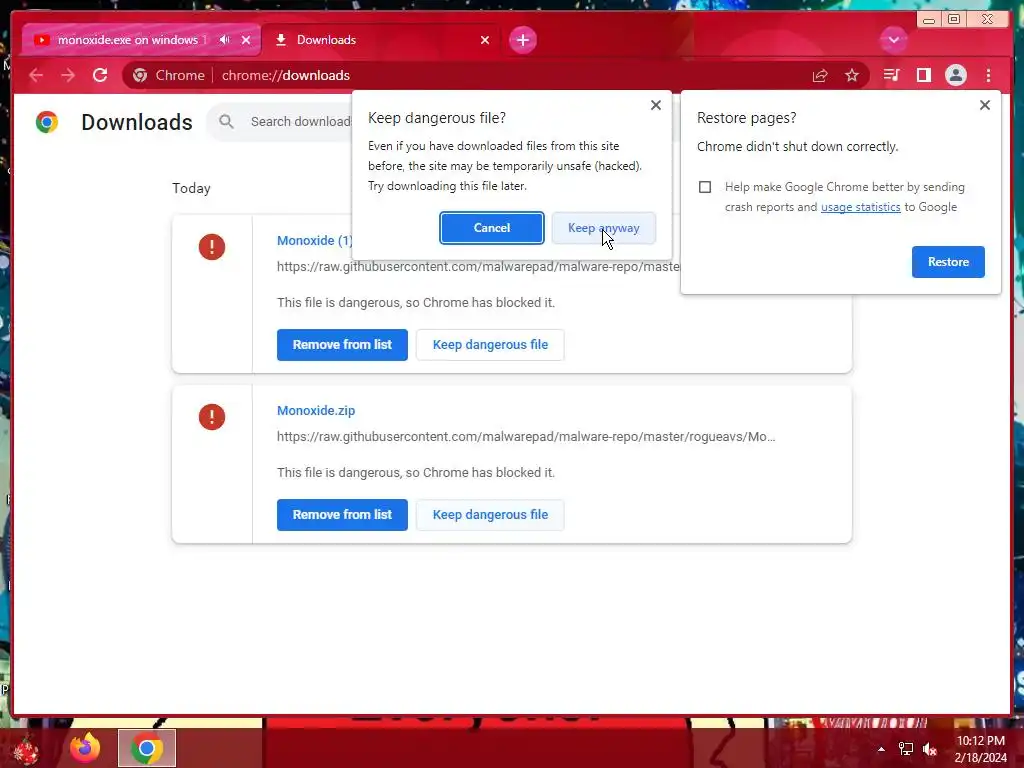Check the send crash reports checkbox
This screenshot has width=1024, height=768.
[x=705, y=187]
